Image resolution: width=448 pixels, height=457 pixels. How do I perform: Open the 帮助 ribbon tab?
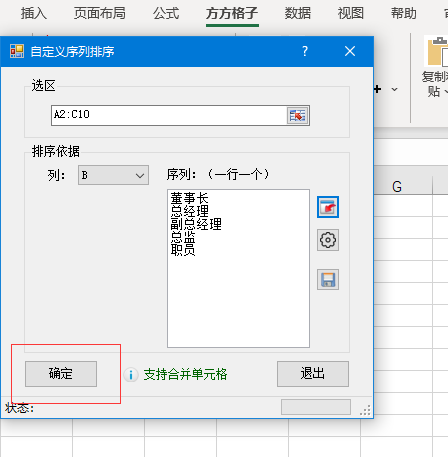[x=404, y=14]
